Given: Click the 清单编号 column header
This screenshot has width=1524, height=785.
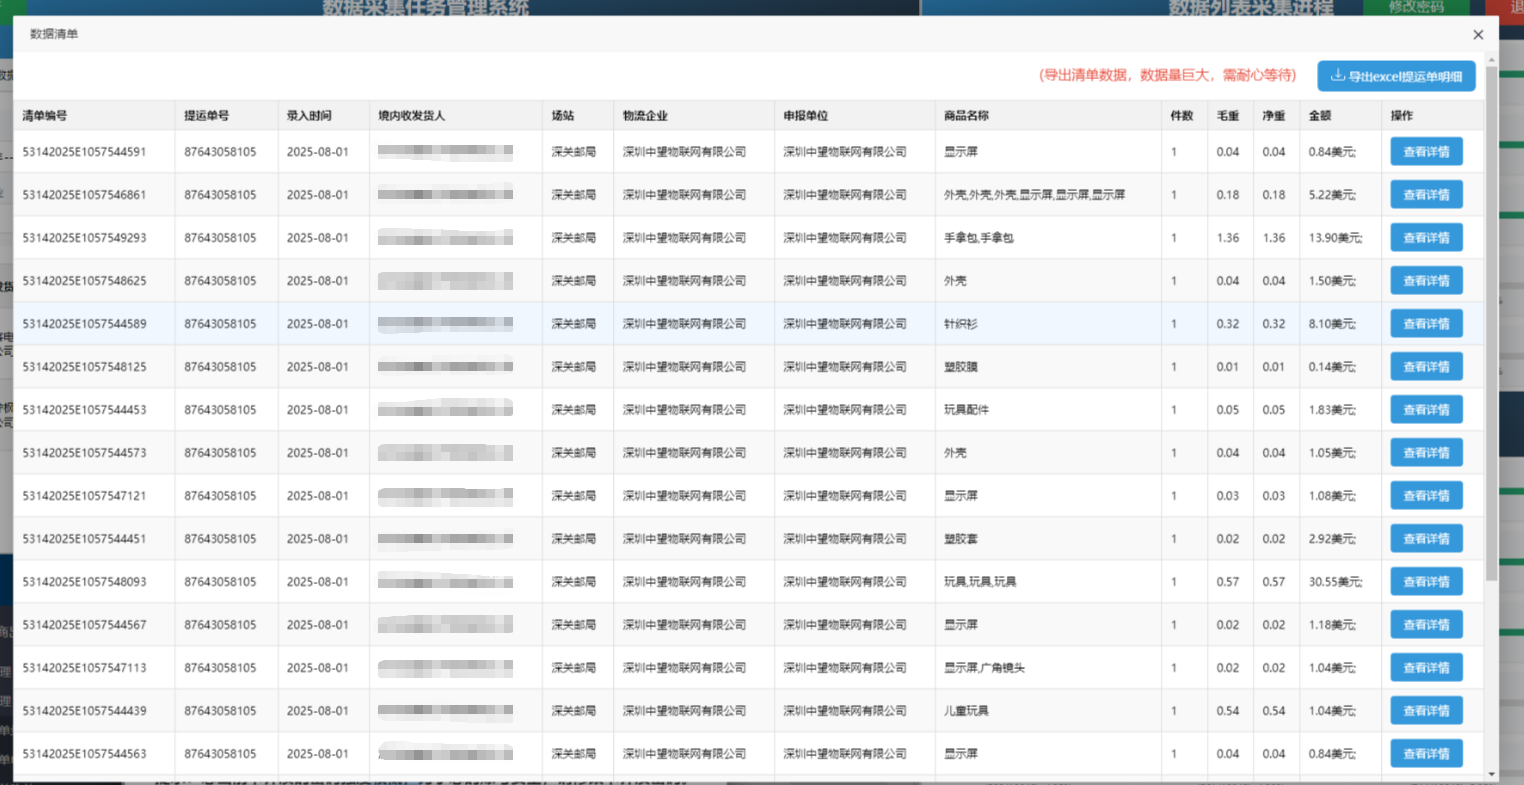Looking at the screenshot, I should coord(45,116).
